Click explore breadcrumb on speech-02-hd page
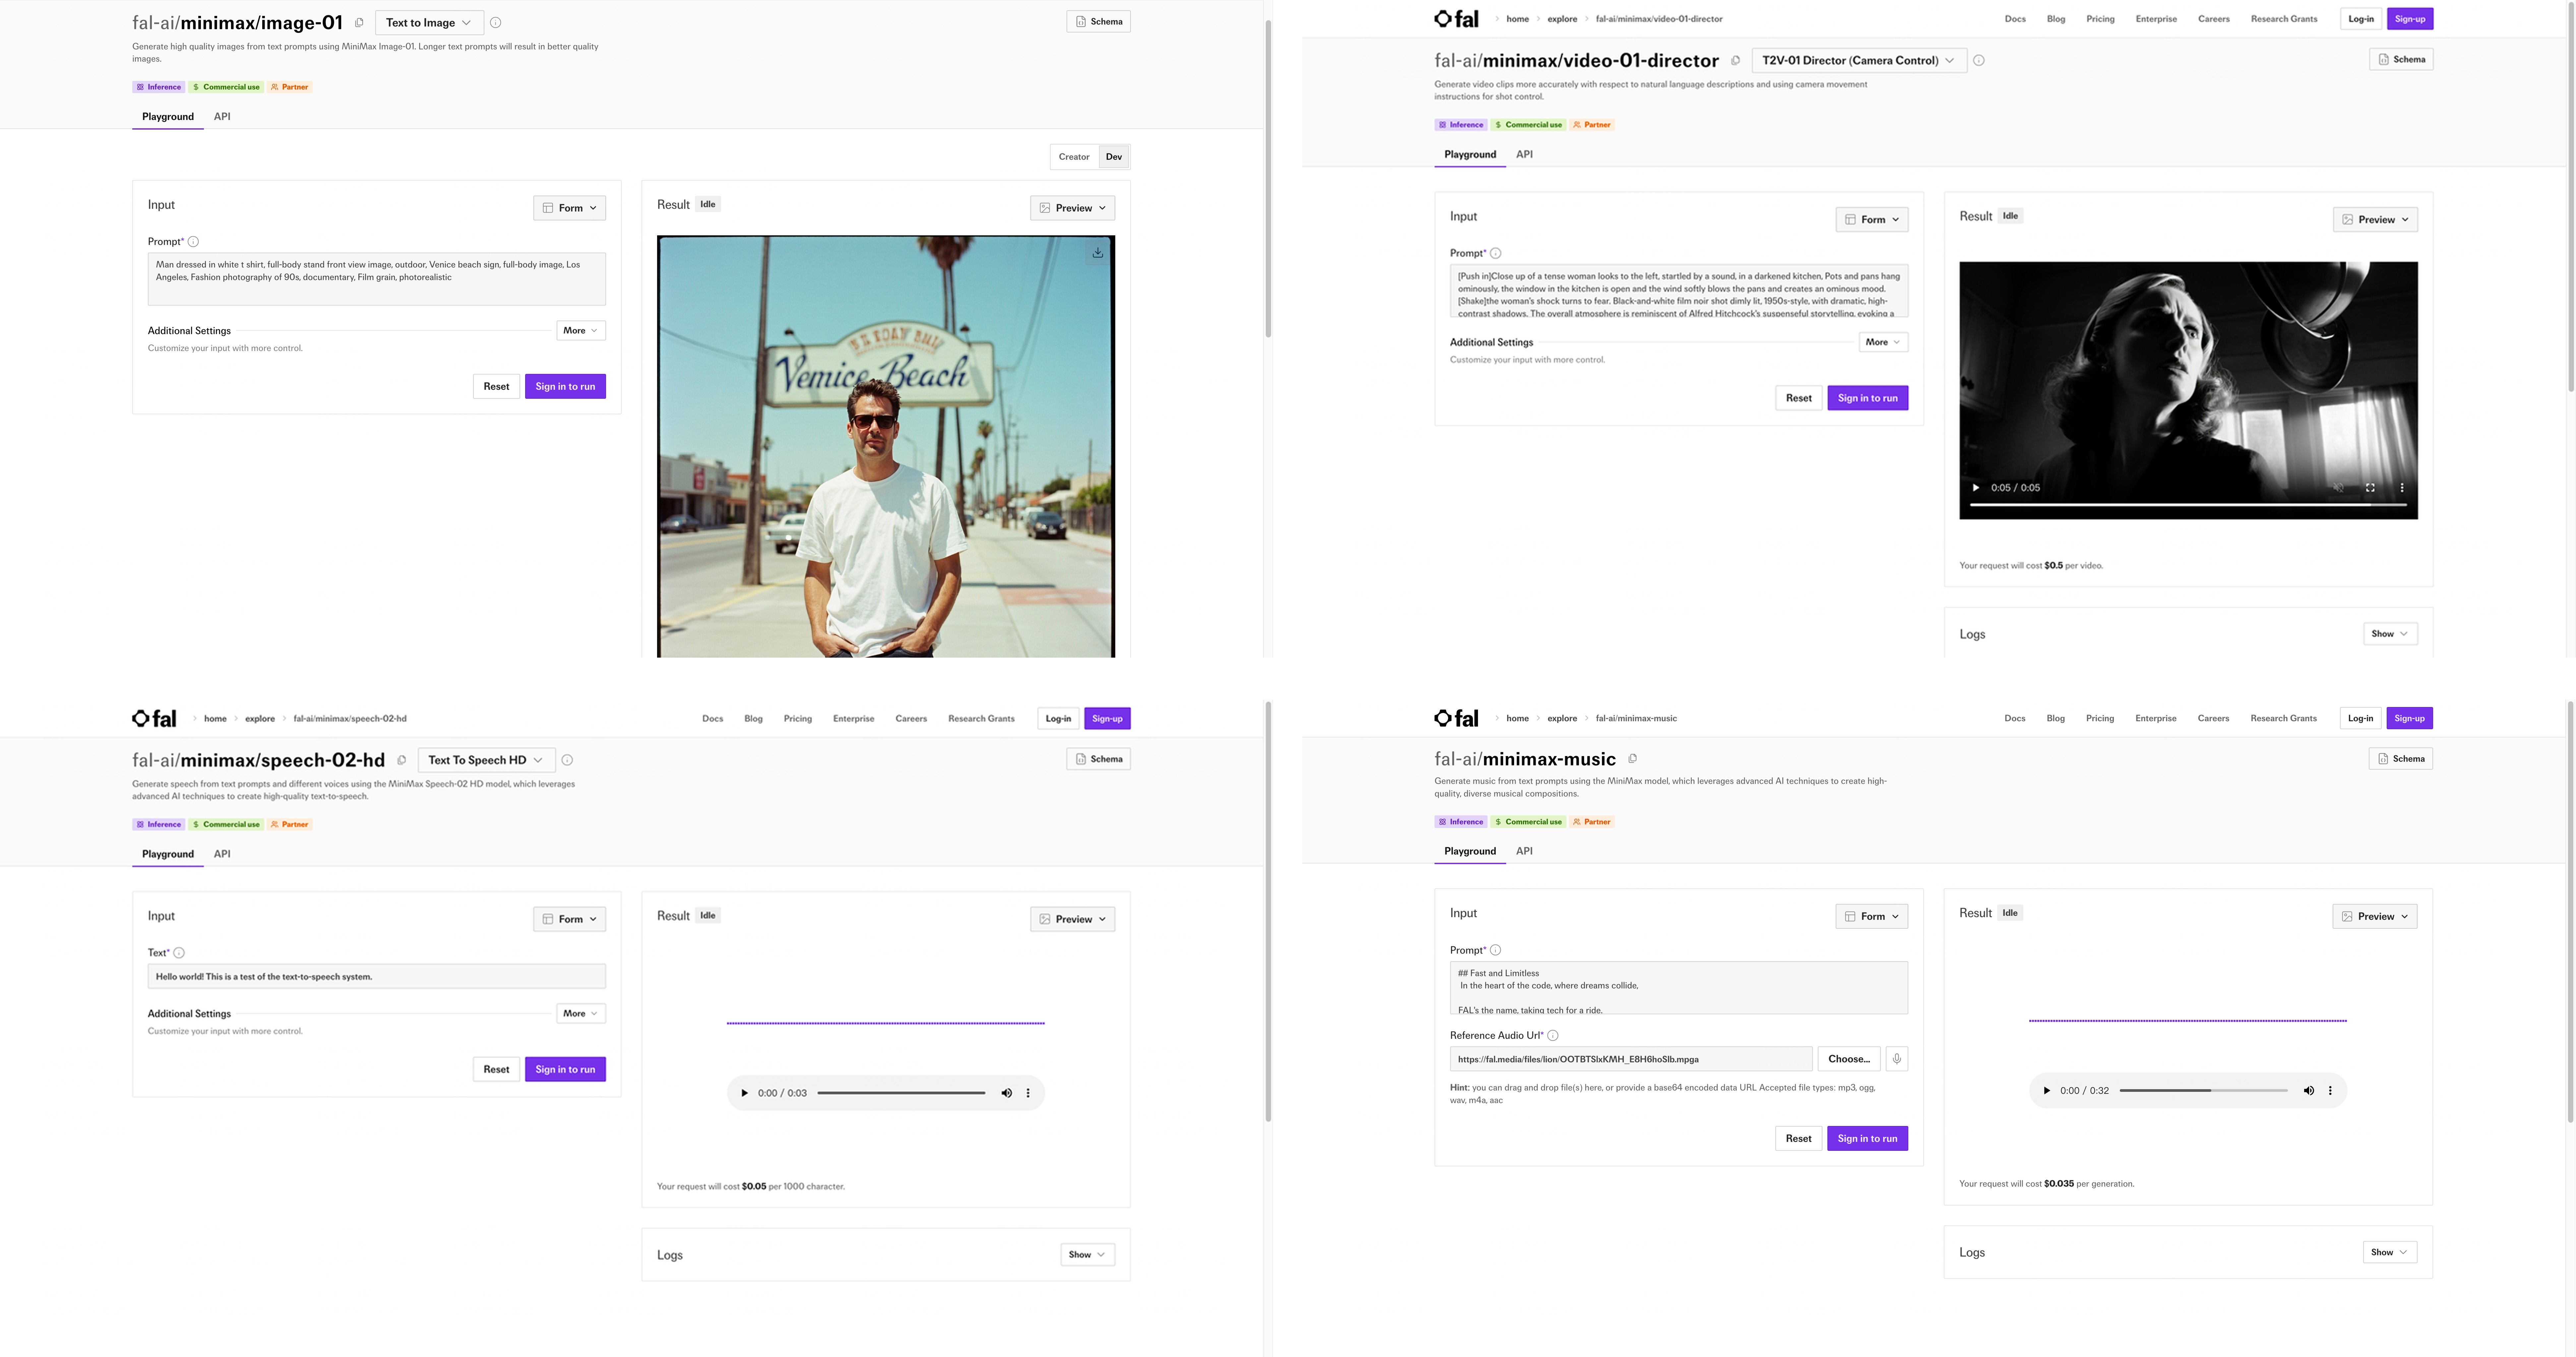Viewport: 2576px width, 1357px height. [x=260, y=719]
